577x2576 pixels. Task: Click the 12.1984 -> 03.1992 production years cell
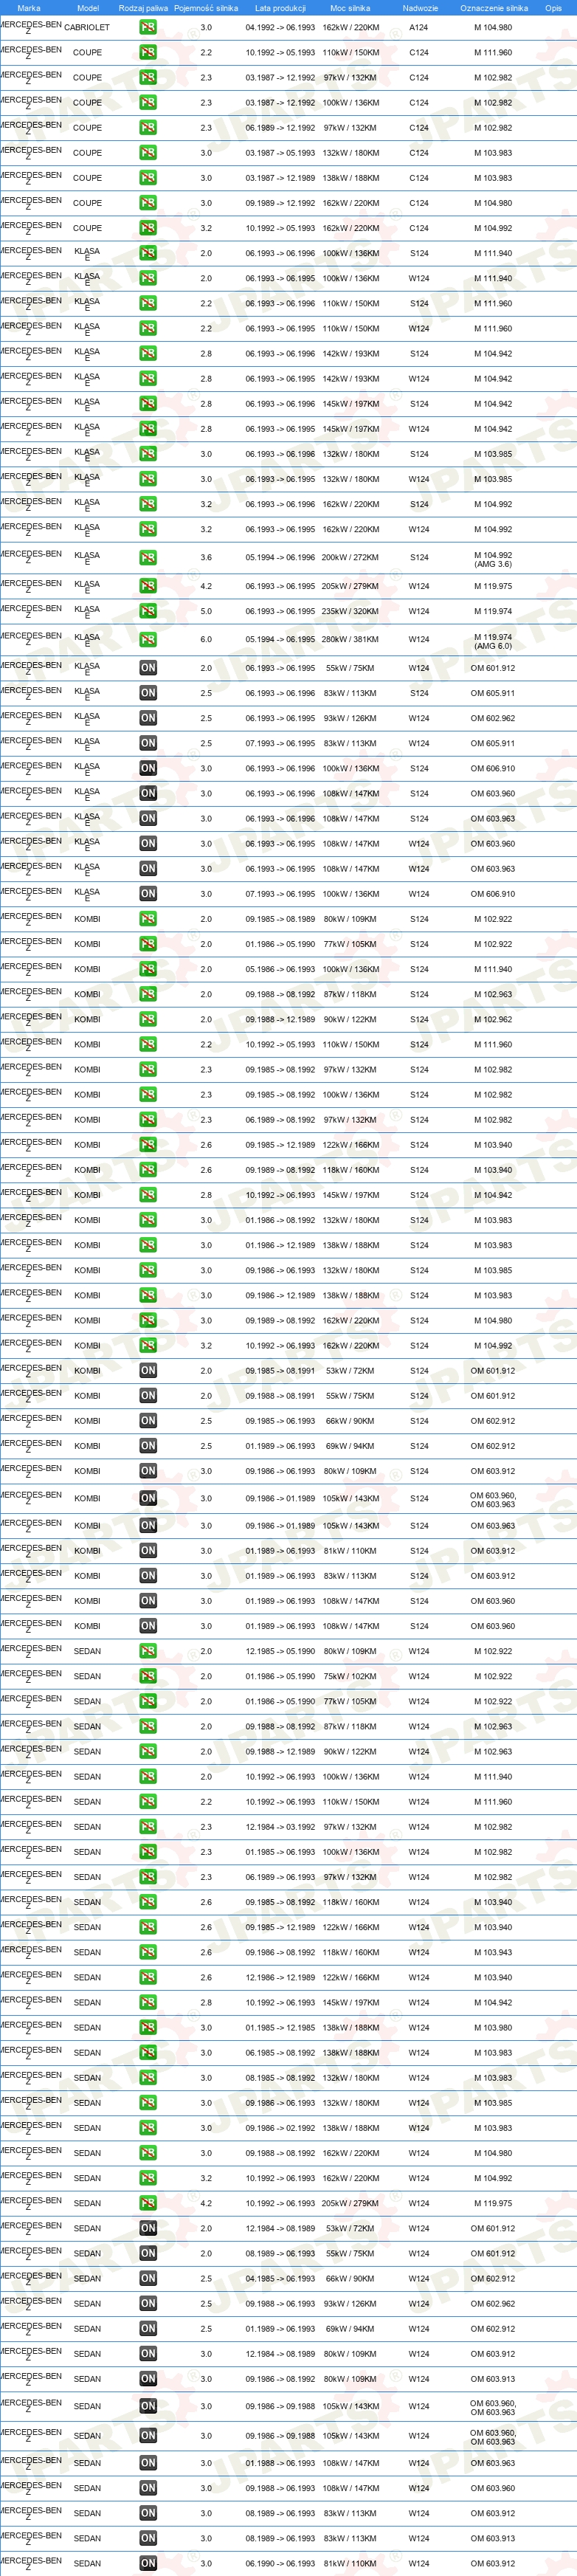pos(280,1827)
